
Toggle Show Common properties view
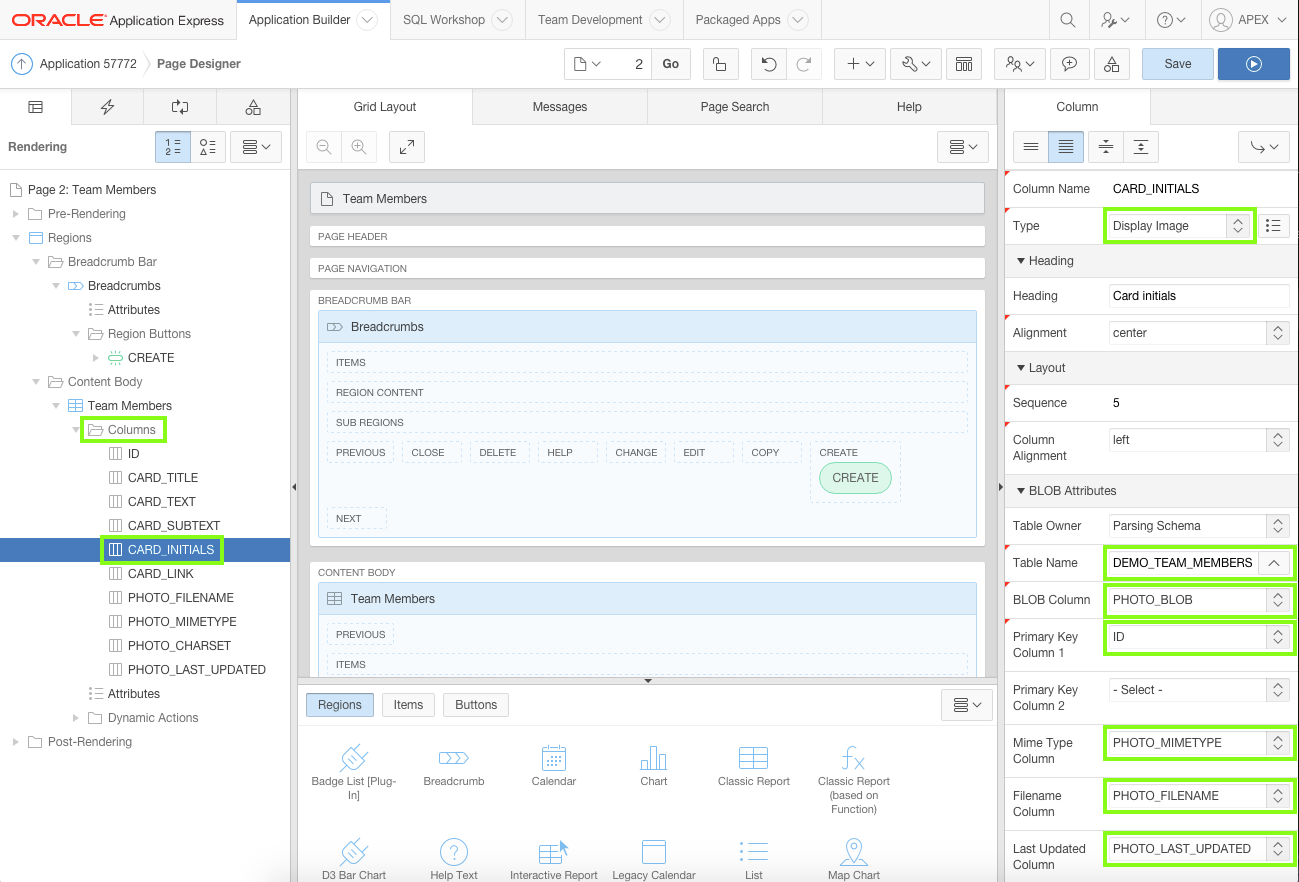tap(1031, 146)
